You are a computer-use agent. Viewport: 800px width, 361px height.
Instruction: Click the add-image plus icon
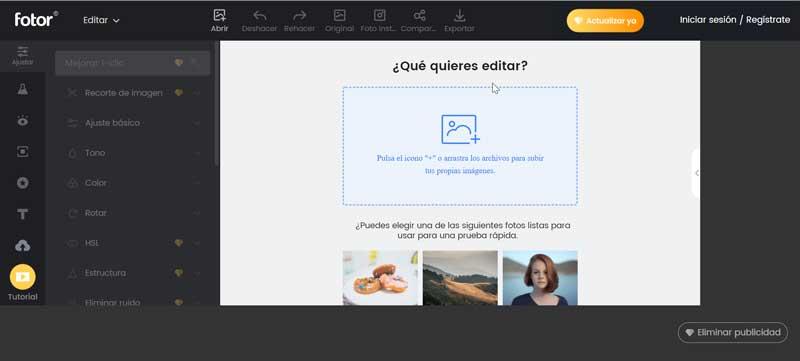[x=460, y=130]
